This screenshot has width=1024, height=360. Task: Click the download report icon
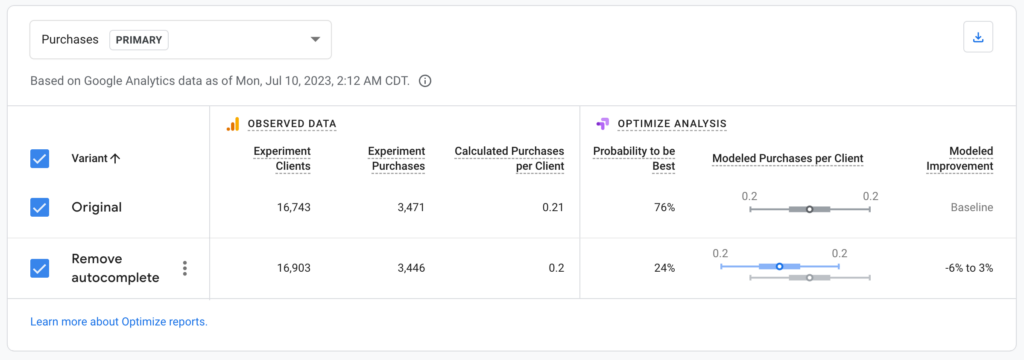(978, 37)
